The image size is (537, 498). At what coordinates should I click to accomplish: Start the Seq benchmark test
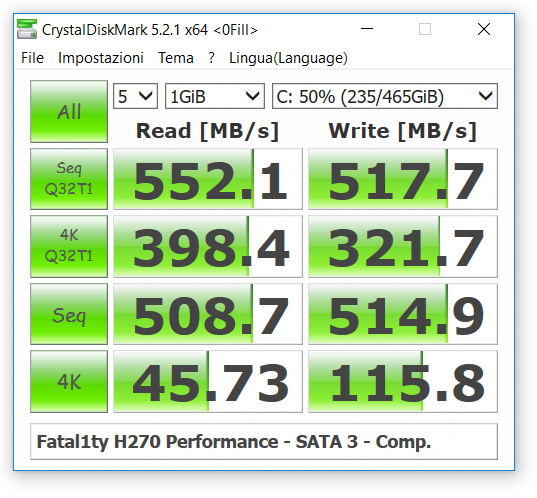click(x=69, y=314)
